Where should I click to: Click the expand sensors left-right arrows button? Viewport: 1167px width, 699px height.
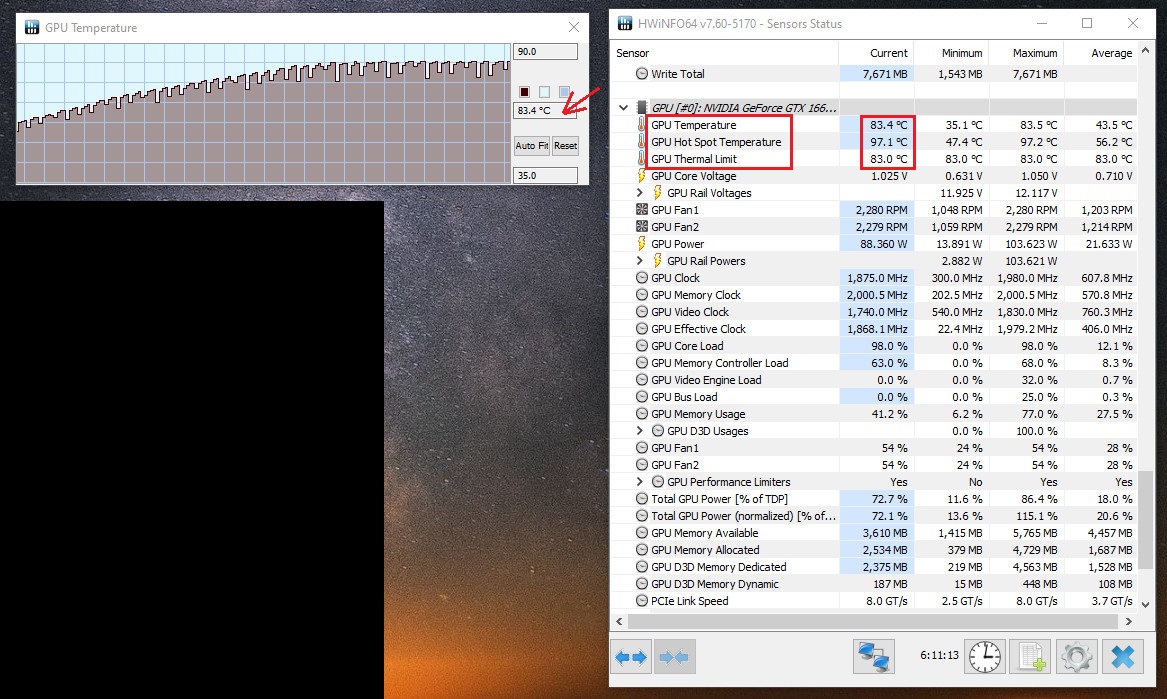pyautogui.click(x=631, y=657)
